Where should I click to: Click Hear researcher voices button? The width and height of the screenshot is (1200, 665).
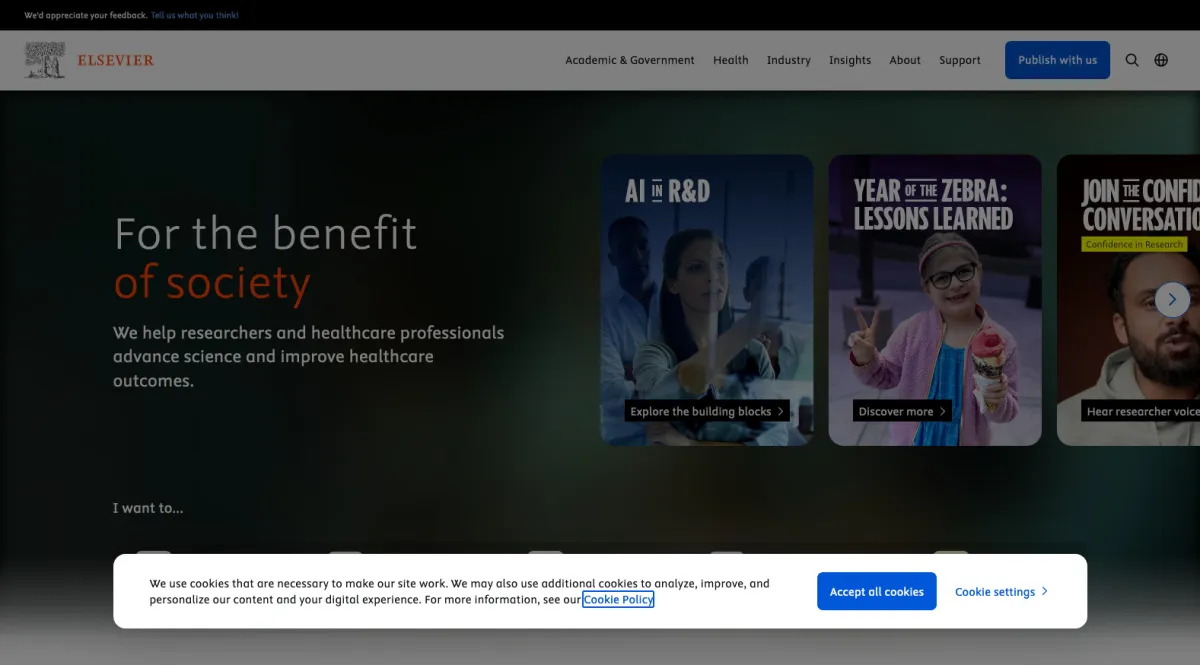point(1141,411)
